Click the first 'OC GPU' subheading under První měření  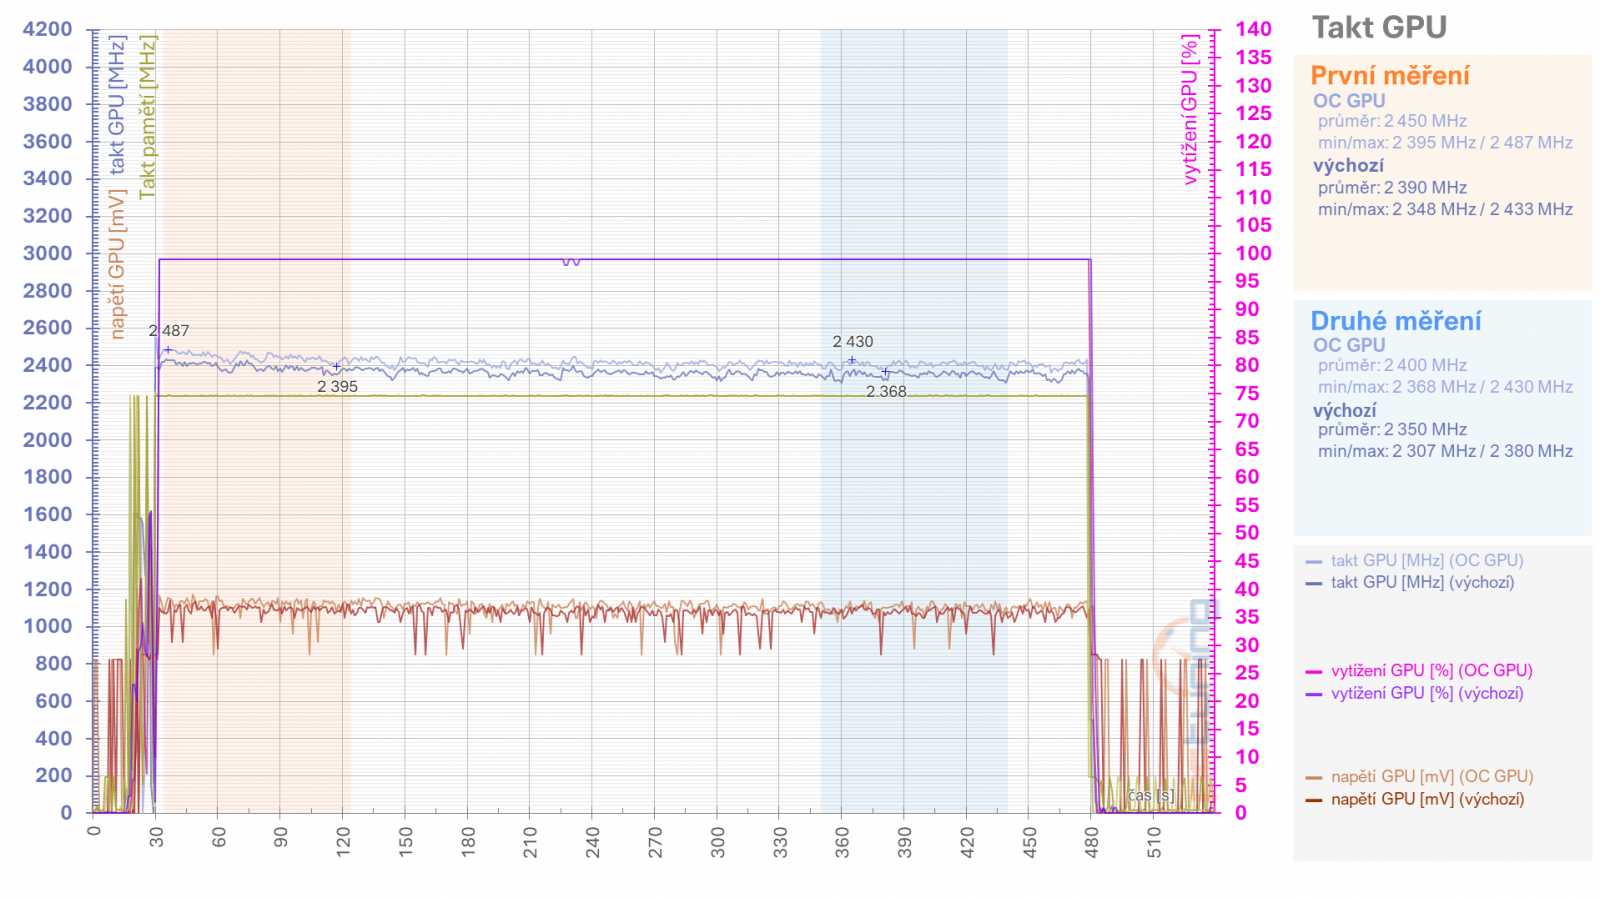pyautogui.click(x=1349, y=101)
